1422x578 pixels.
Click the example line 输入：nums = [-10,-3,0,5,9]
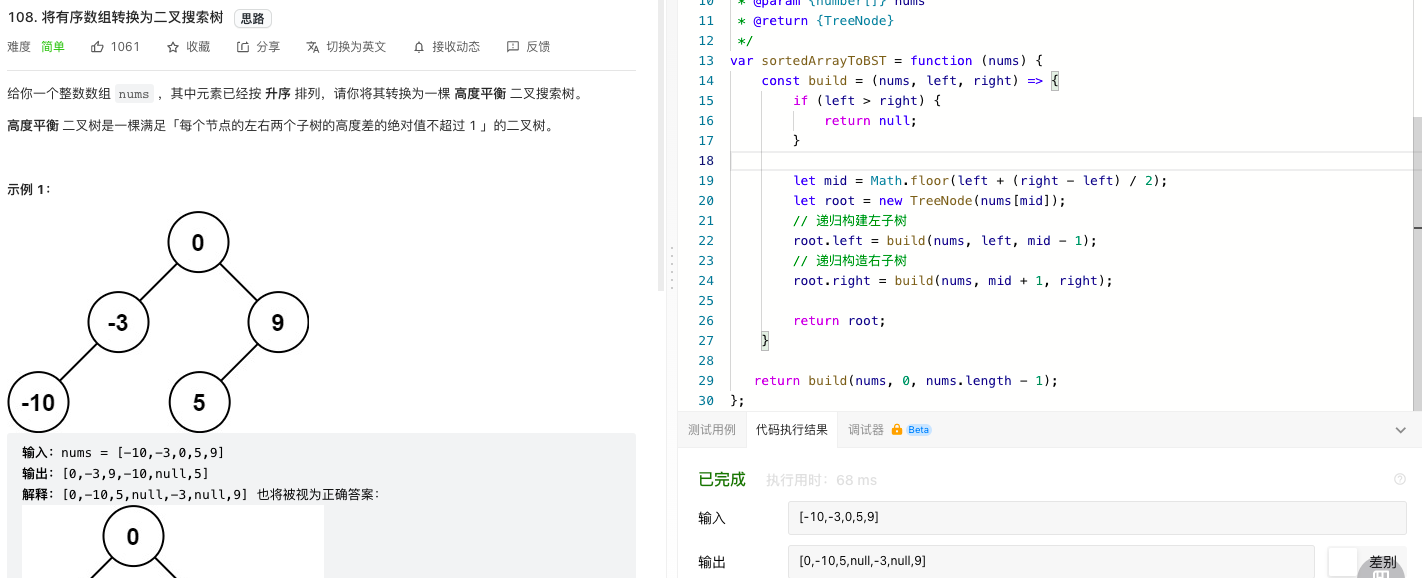click(123, 453)
